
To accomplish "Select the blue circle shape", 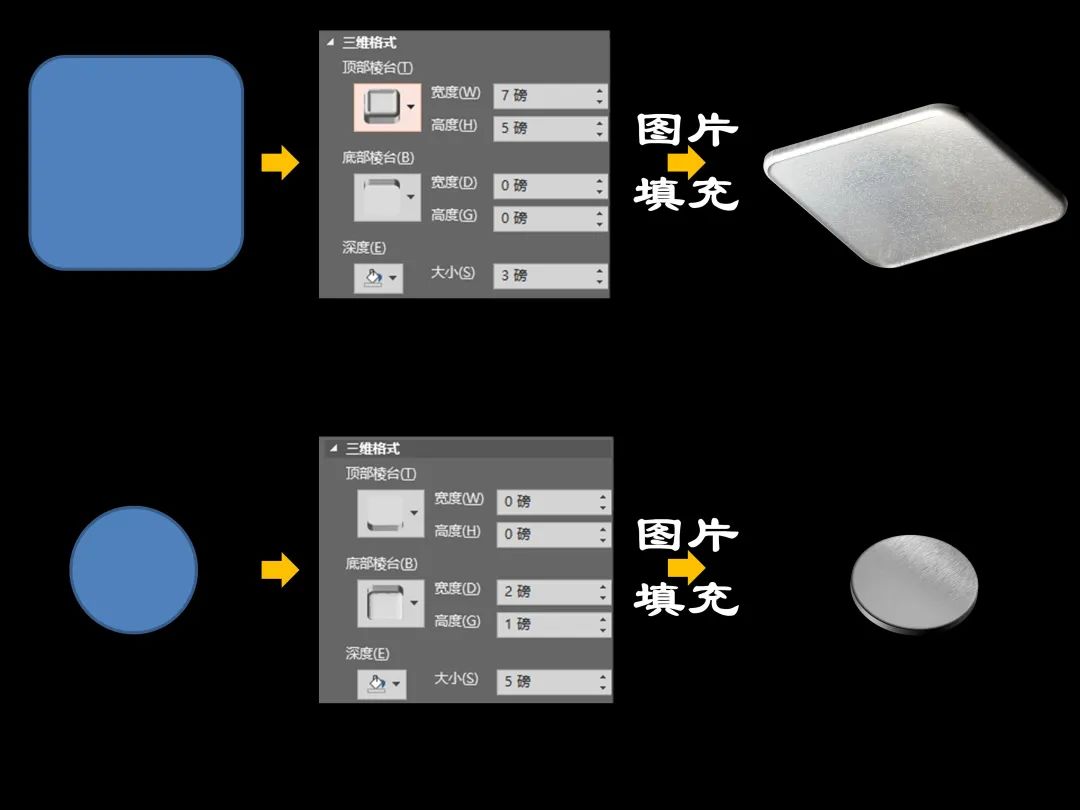I will pyautogui.click(x=134, y=570).
